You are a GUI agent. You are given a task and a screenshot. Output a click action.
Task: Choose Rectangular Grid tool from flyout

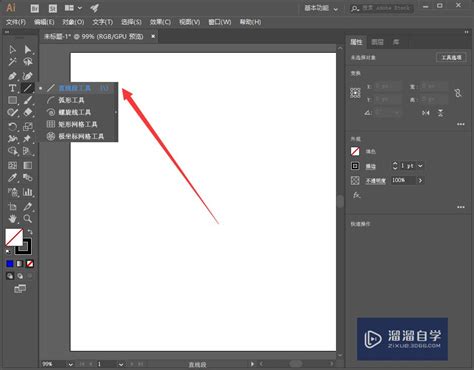point(77,124)
